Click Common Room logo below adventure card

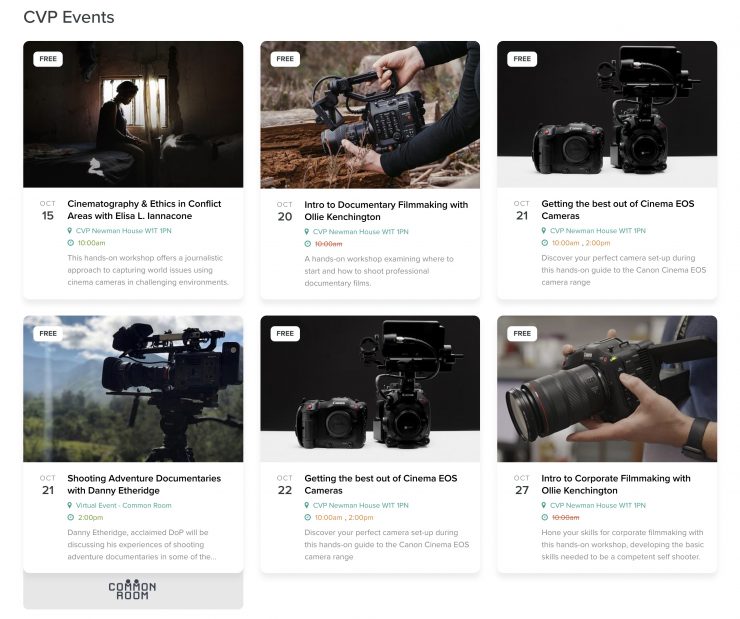coord(132,590)
